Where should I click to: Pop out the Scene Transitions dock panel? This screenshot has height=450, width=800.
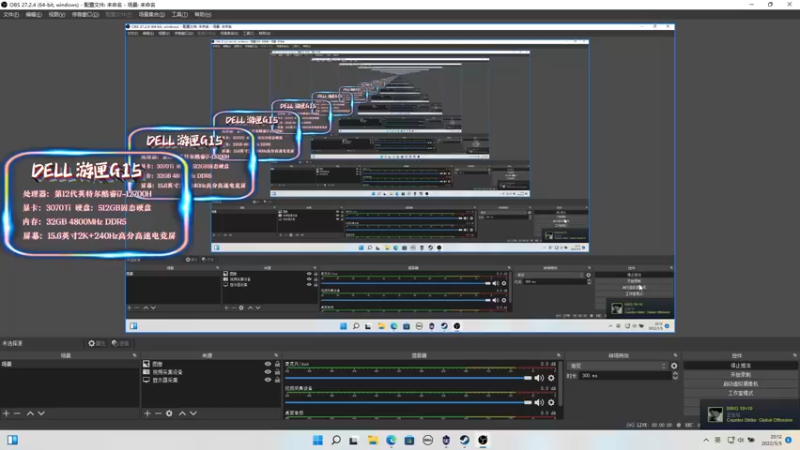676,355
